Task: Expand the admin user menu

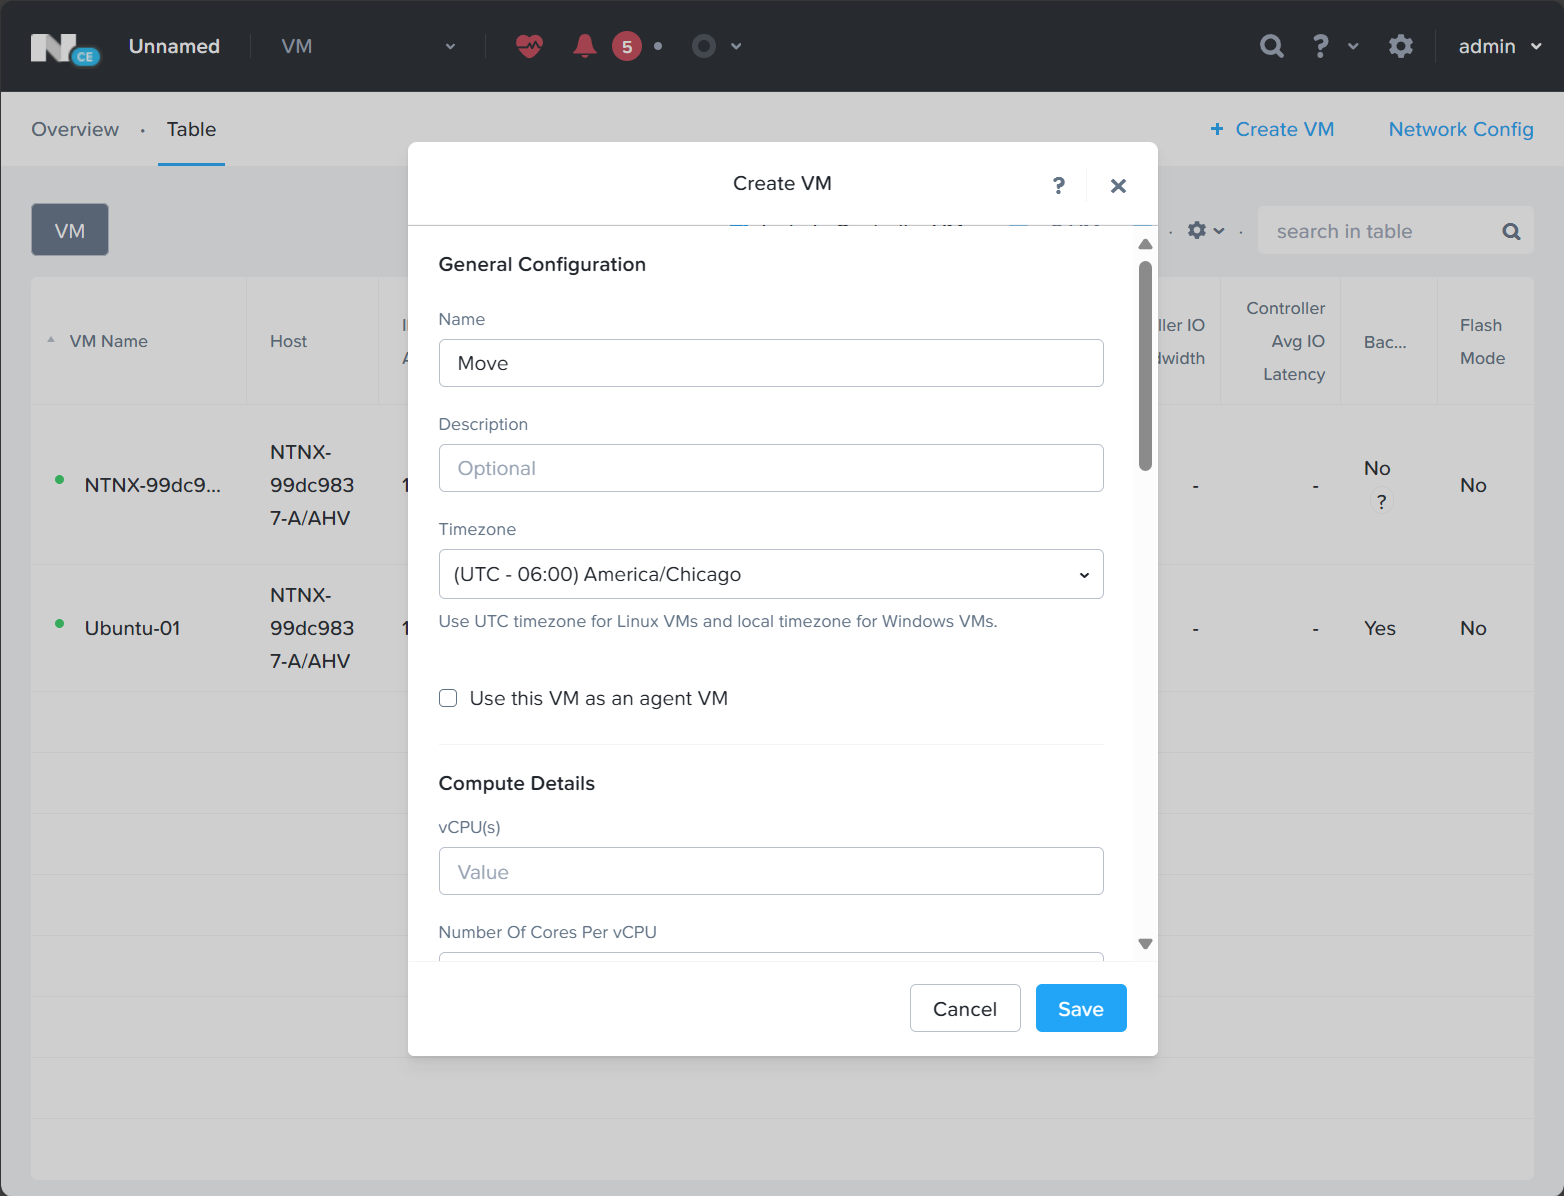Action: pyautogui.click(x=1499, y=46)
